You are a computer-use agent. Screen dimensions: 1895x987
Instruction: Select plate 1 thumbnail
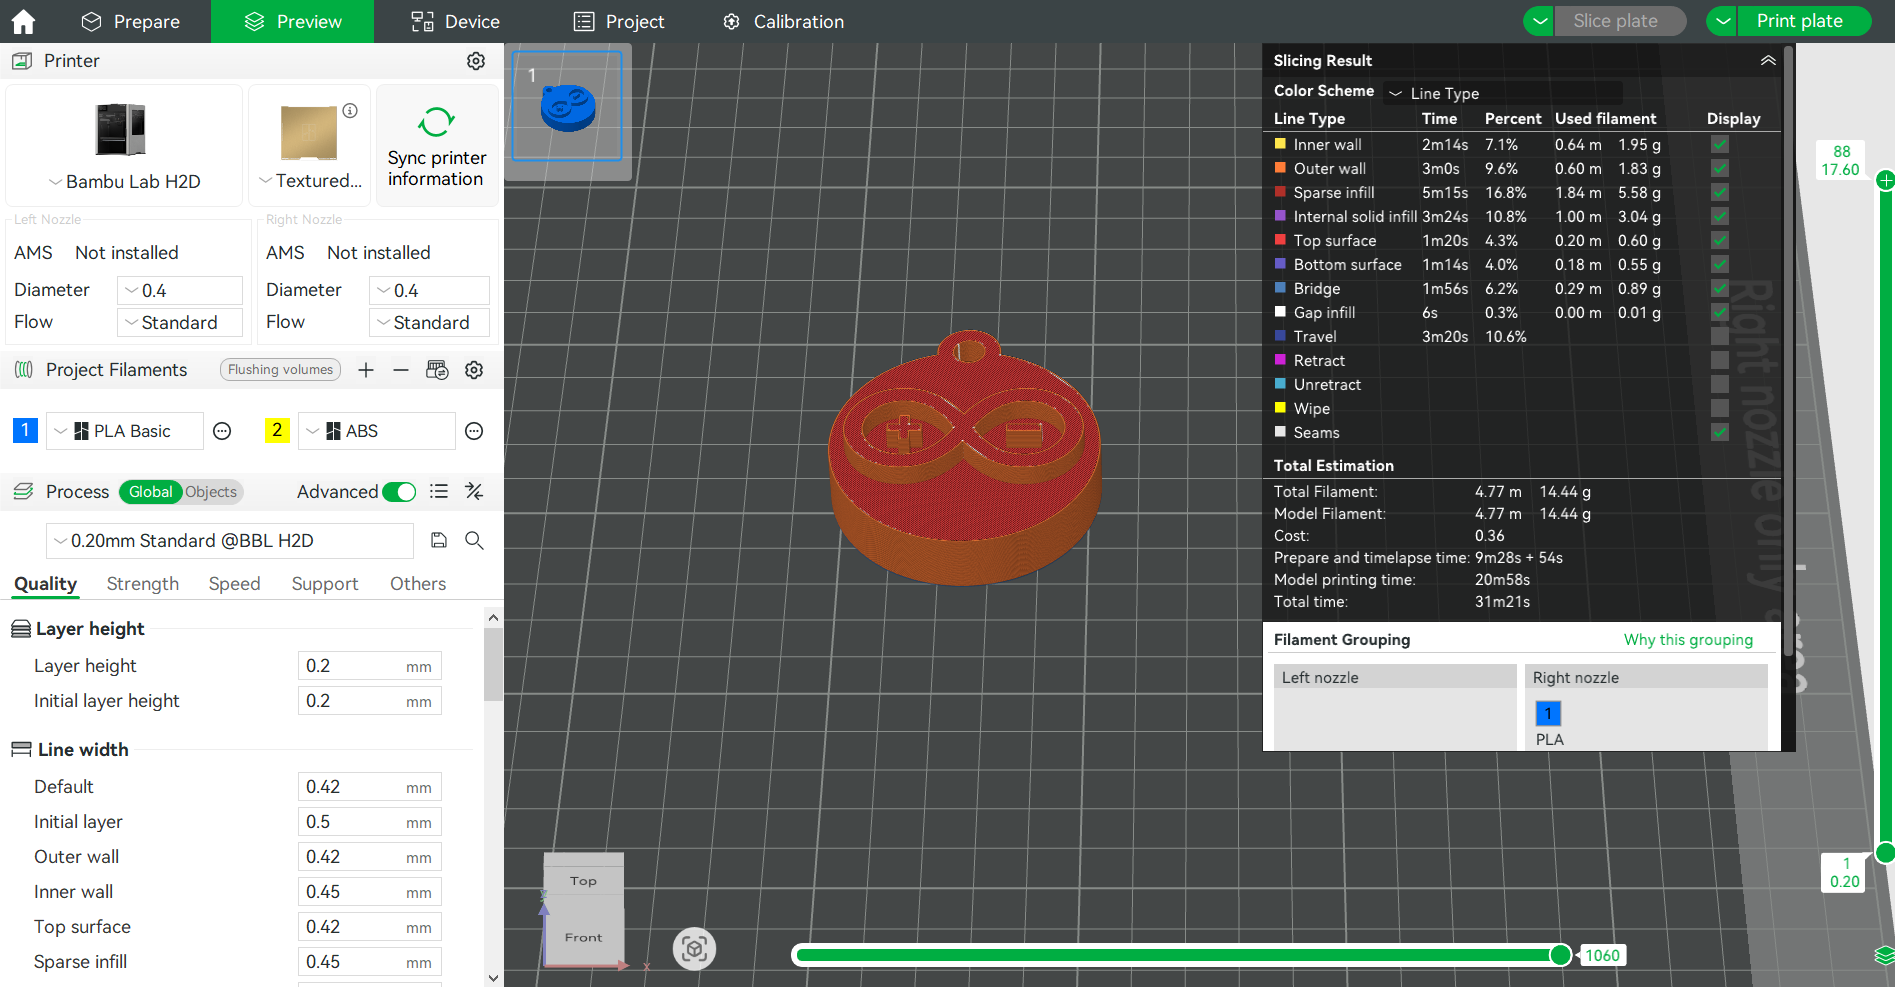tap(567, 105)
